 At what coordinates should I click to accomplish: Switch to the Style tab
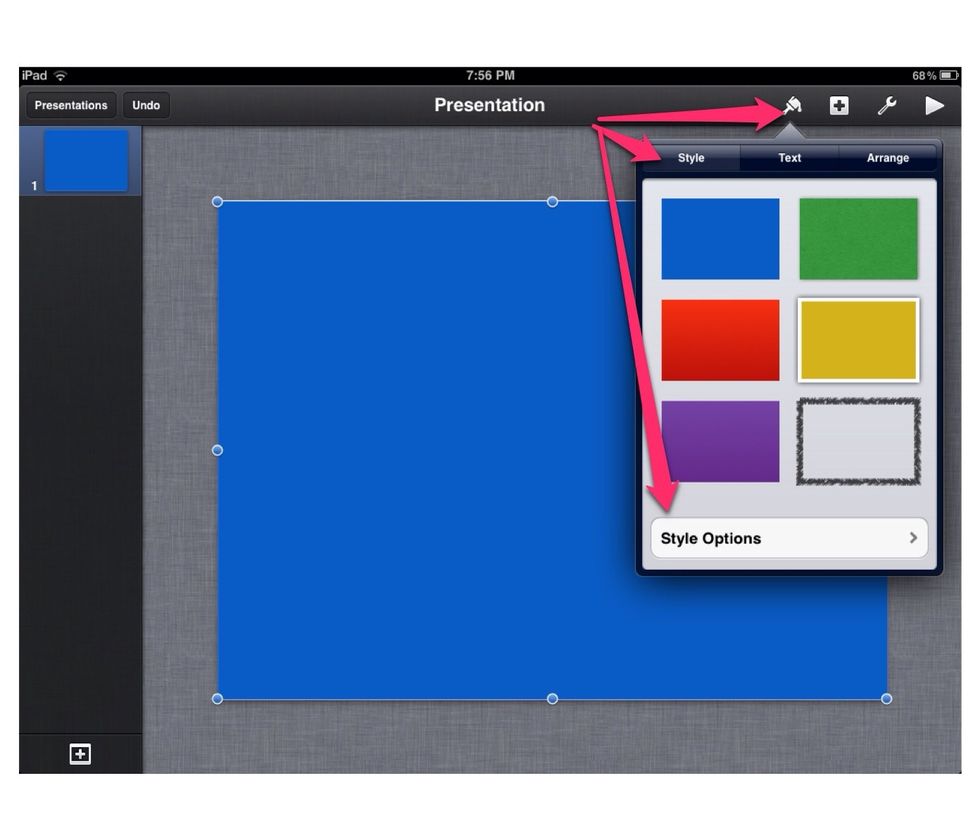pos(691,158)
